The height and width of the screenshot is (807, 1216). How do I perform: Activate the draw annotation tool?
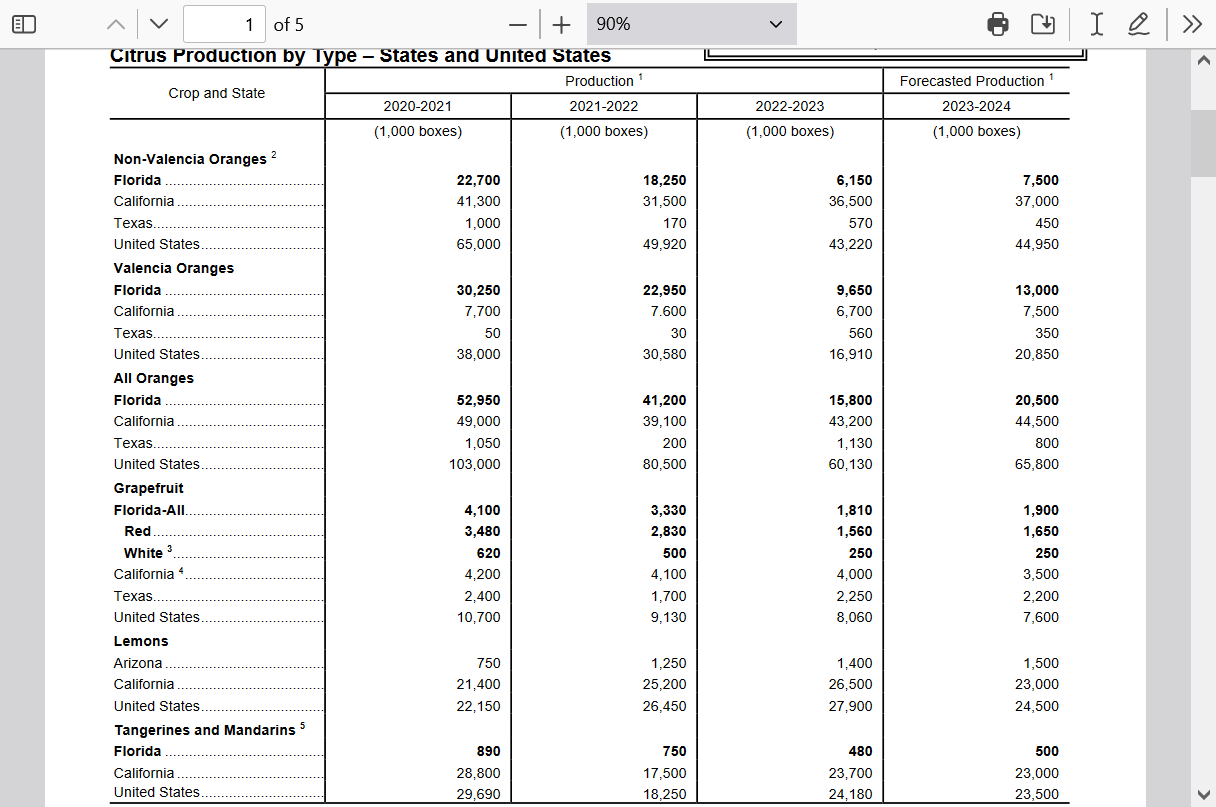(x=1138, y=24)
